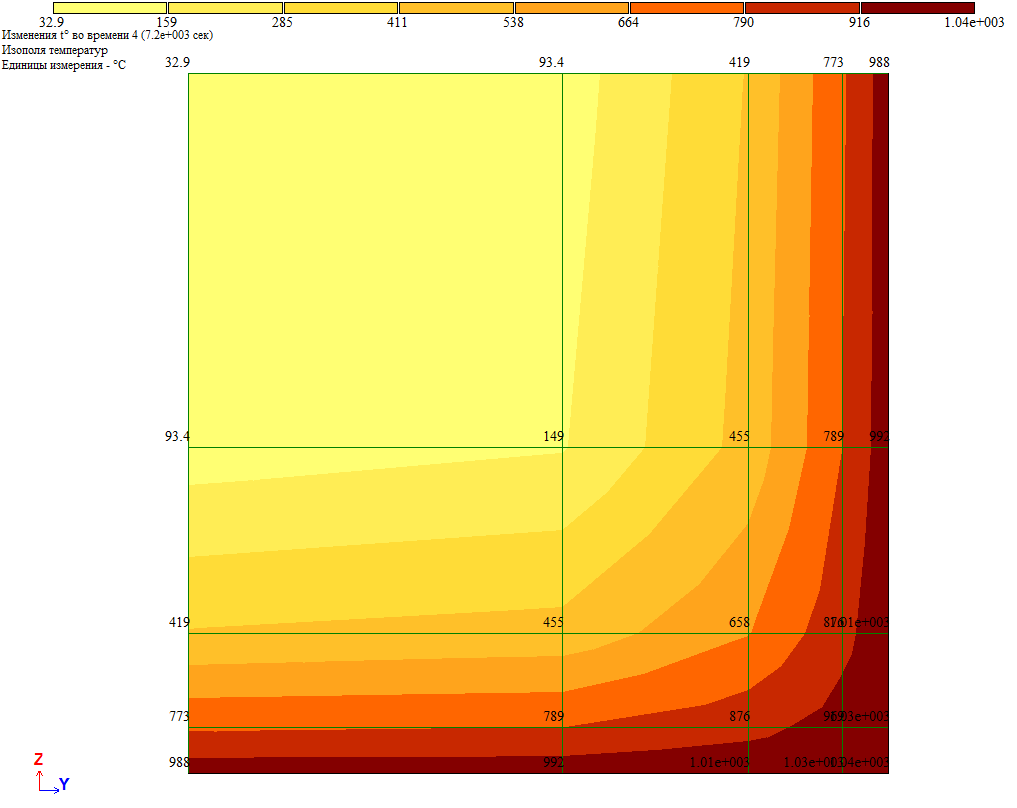The width and height of the screenshot is (1017, 808).
Task: Choose the legend swatch between 538 and 664
Action: (x=572, y=8)
